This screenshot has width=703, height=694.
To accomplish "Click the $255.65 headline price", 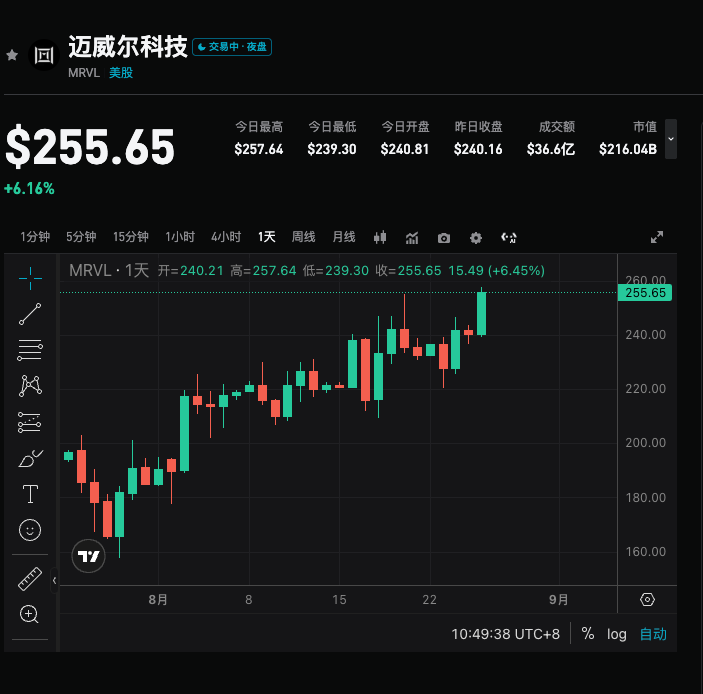I will click(x=90, y=147).
